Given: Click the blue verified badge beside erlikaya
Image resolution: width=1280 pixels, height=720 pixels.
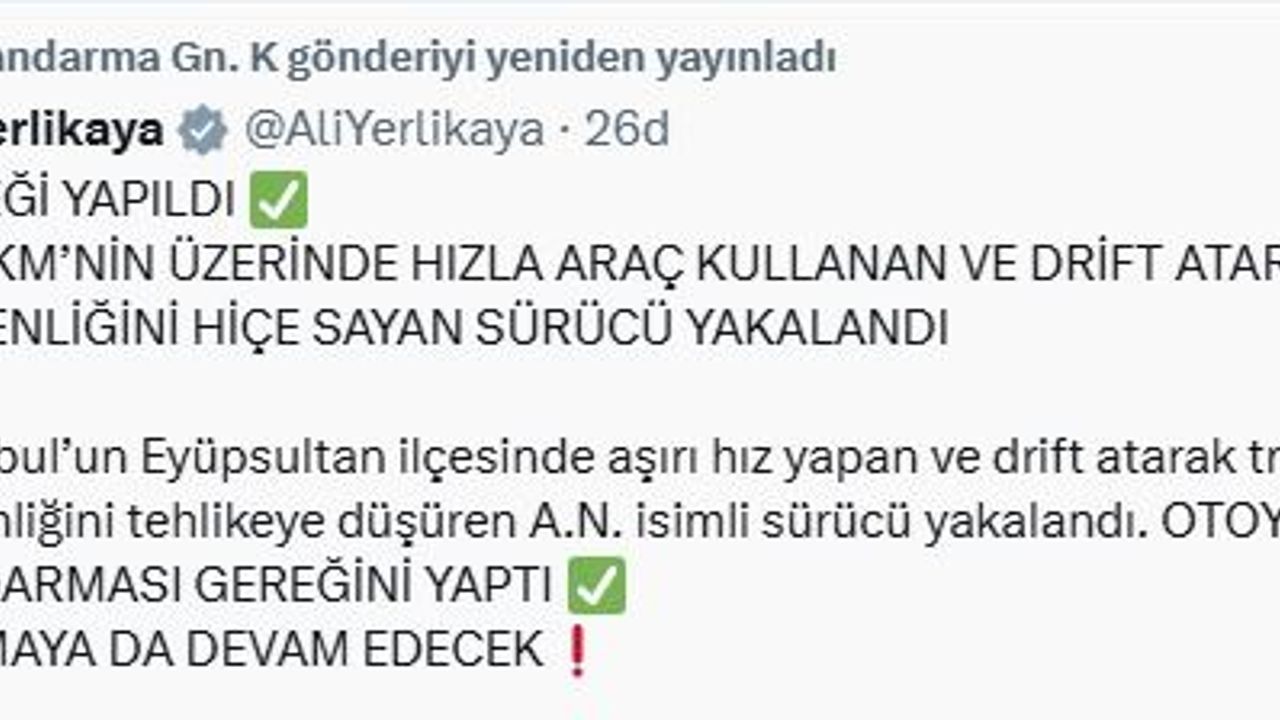Looking at the screenshot, I should (204, 130).
